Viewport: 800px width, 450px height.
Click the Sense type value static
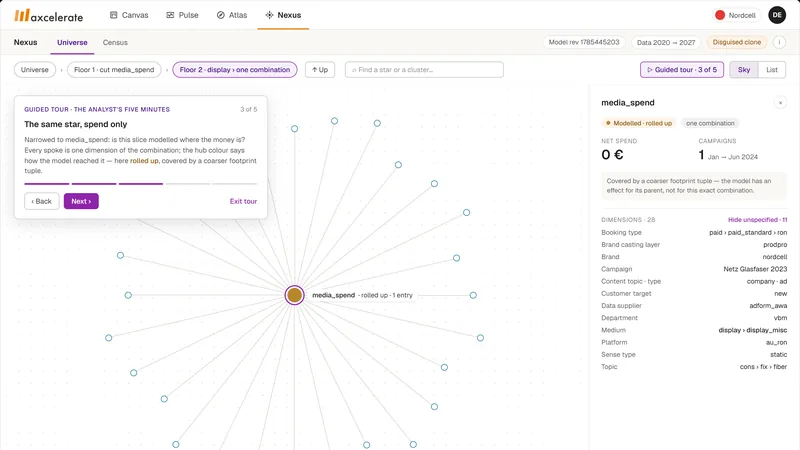click(x=779, y=355)
